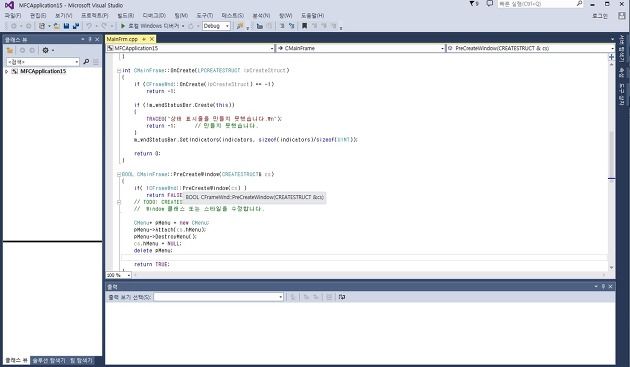Image resolution: width=630 pixels, height=367 pixels.
Task: Open the View menu
Action: 63,15
